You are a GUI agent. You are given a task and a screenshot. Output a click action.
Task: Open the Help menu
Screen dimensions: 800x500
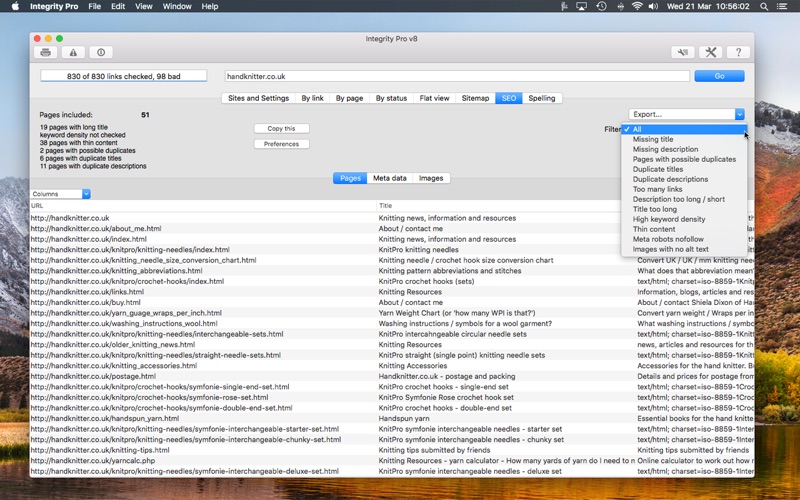(210, 6)
